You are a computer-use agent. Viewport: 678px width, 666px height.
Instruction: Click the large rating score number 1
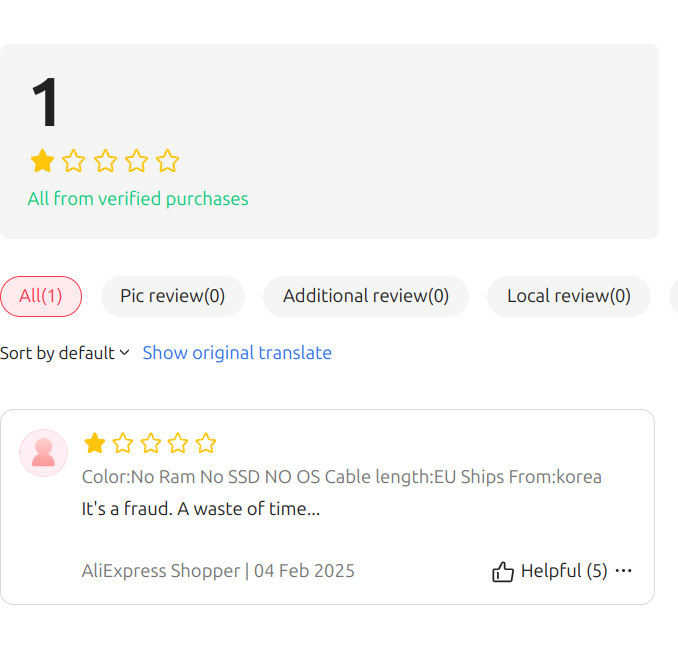point(45,102)
